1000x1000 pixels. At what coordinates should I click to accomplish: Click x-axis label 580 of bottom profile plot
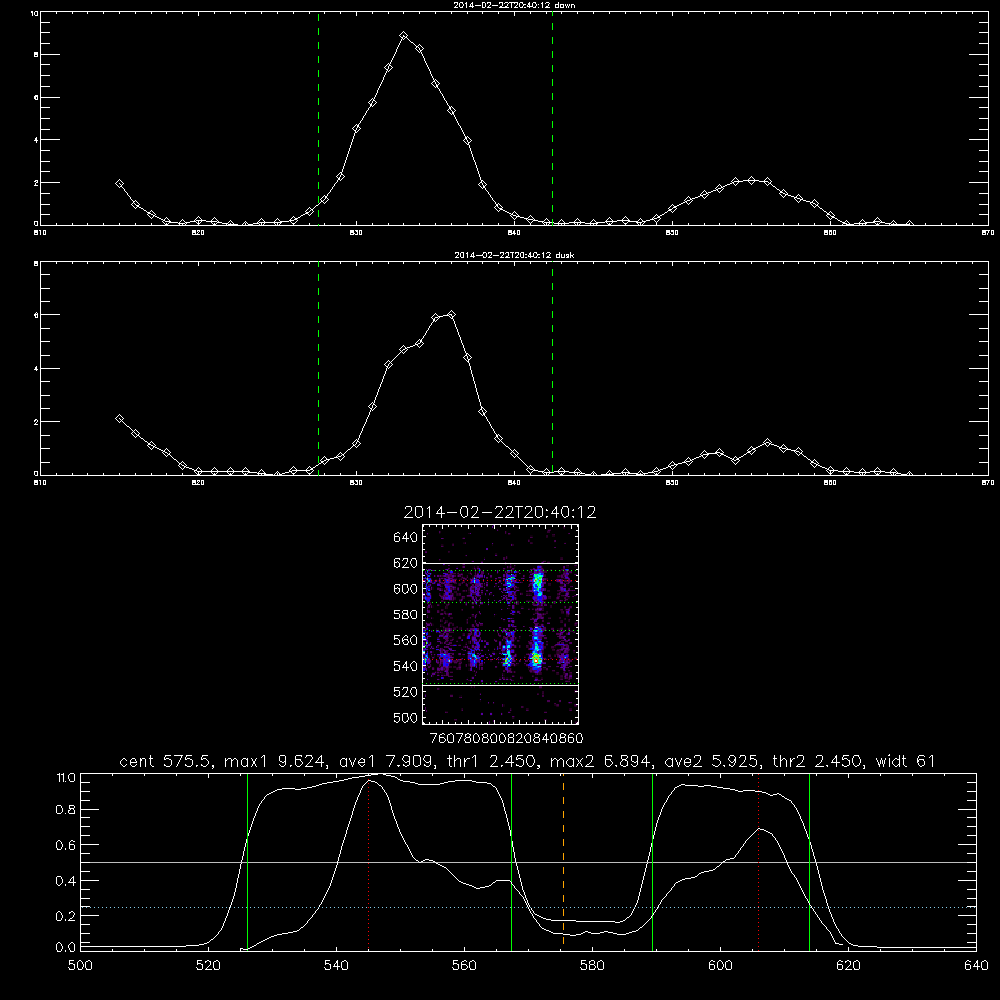(592, 966)
